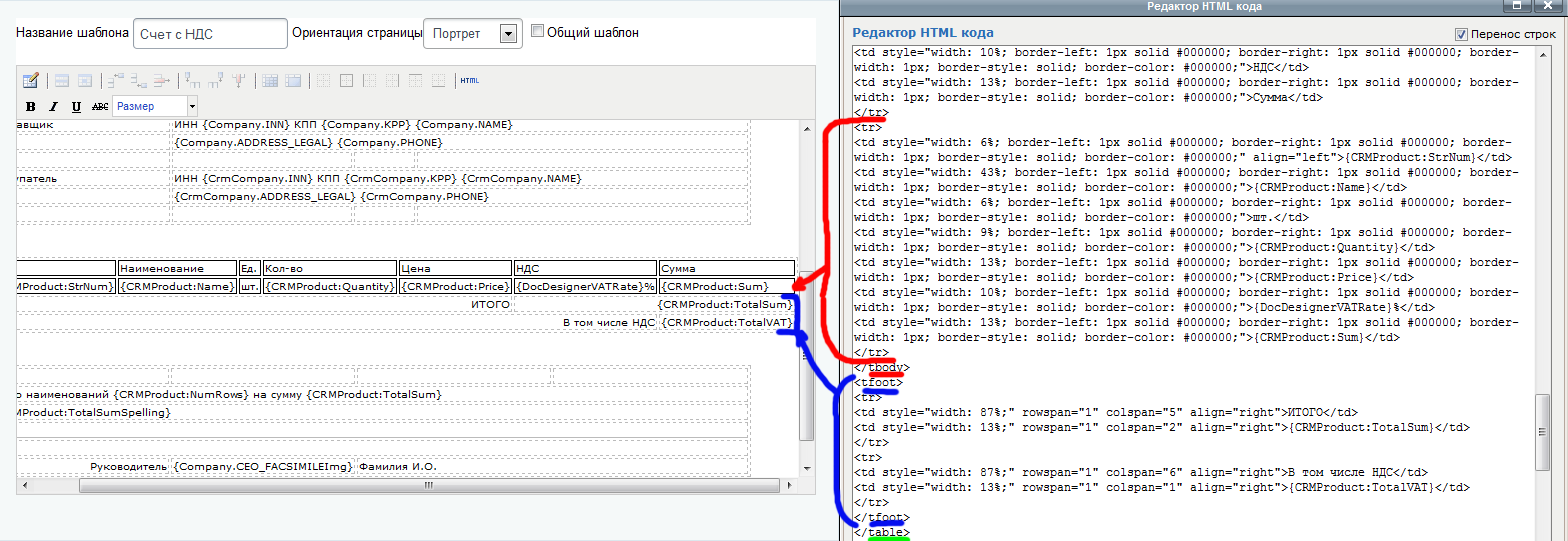Toggle underline formatting
The width and height of the screenshot is (1568, 541).
coord(76,106)
